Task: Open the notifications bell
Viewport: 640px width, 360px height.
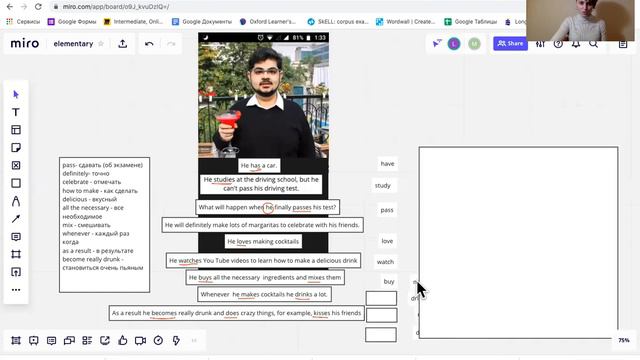Action: click(576, 44)
